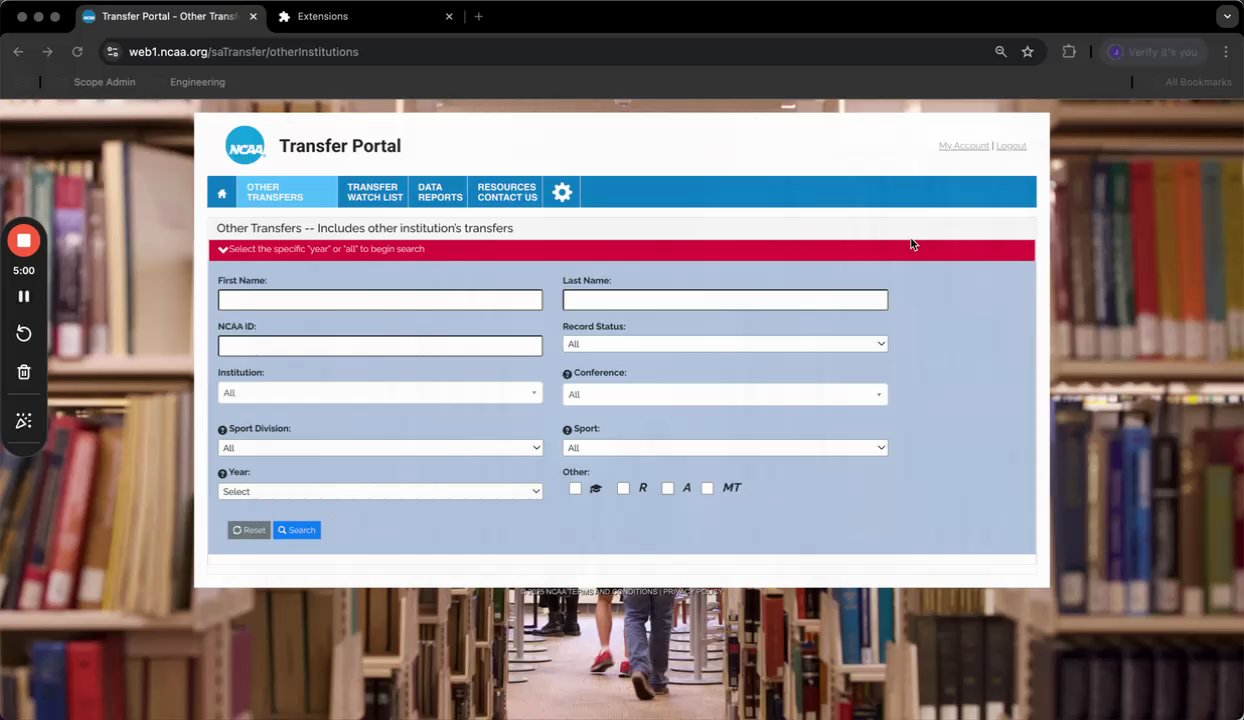1244x720 pixels.
Task: Click the browser forward arrow
Action: [47, 52]
